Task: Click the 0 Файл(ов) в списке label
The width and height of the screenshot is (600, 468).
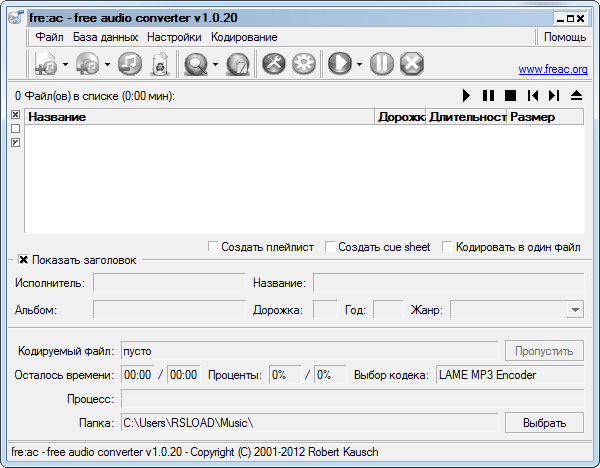Action: point(95,96)
